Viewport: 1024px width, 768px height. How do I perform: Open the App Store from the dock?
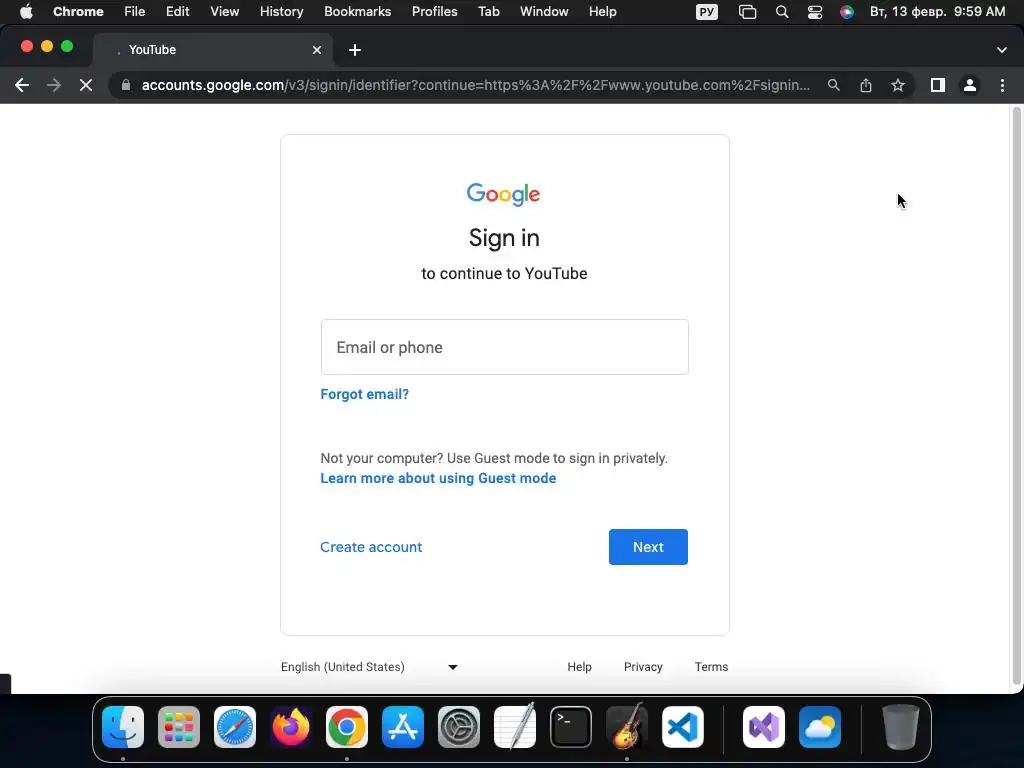[403, 727]
